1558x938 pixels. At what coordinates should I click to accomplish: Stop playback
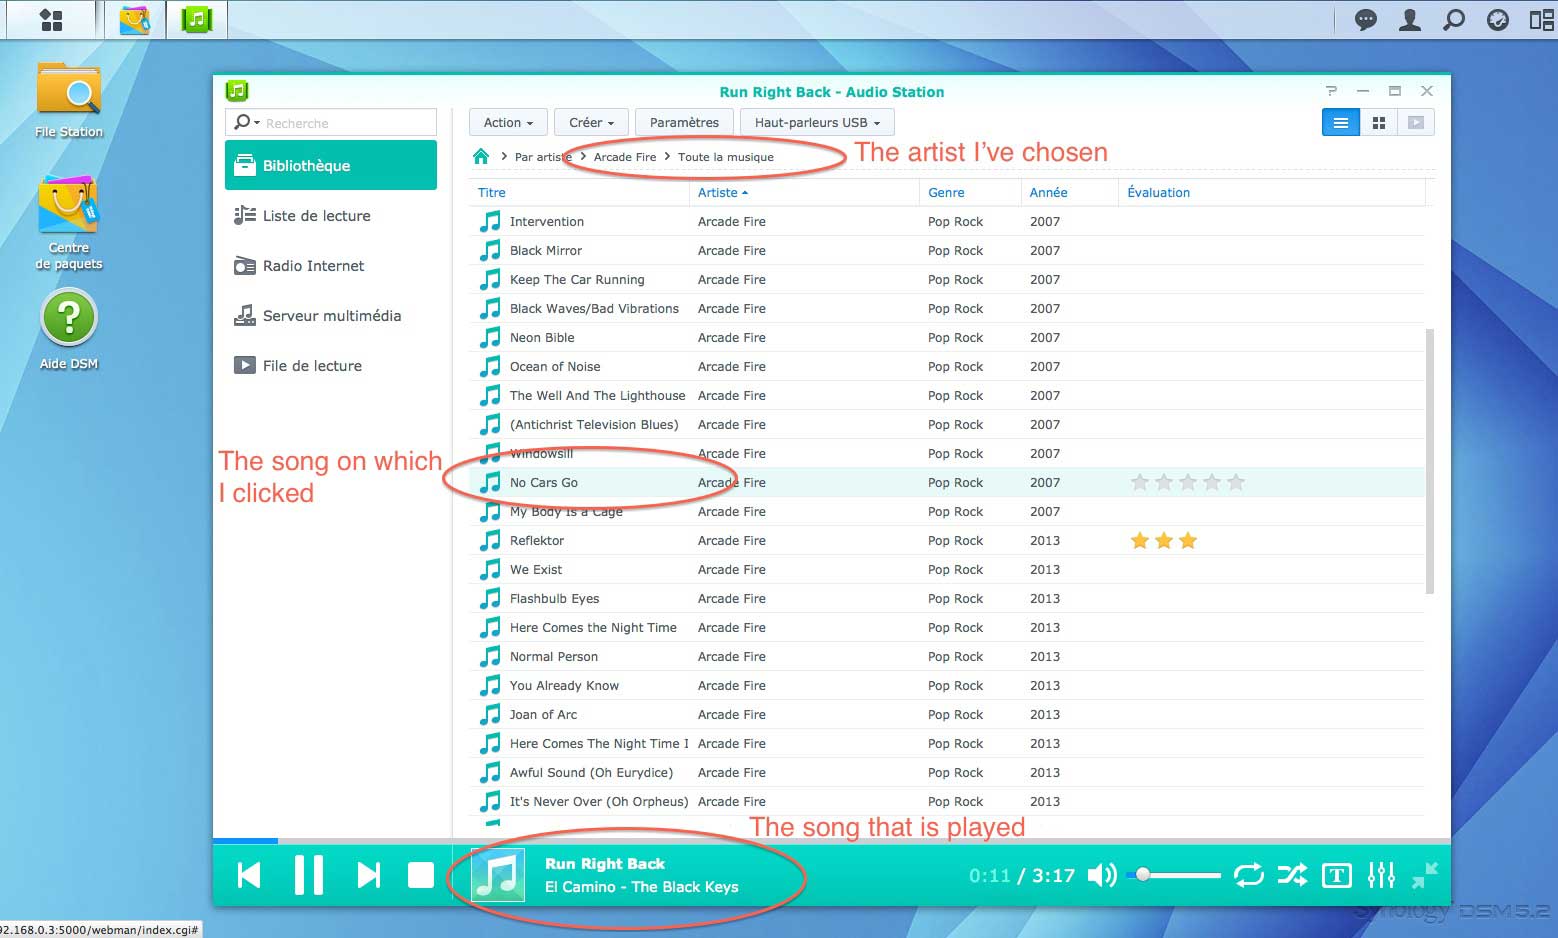coord(421,875)
